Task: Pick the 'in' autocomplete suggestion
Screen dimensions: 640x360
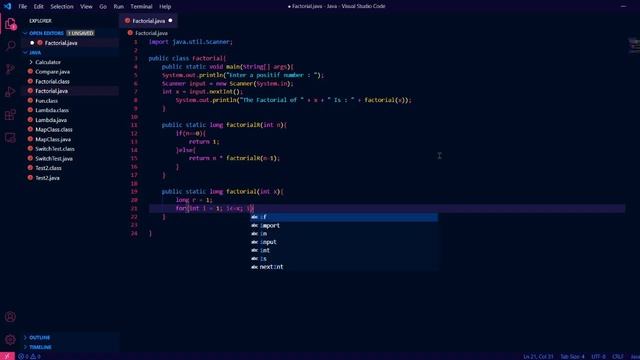Action: 344,234
